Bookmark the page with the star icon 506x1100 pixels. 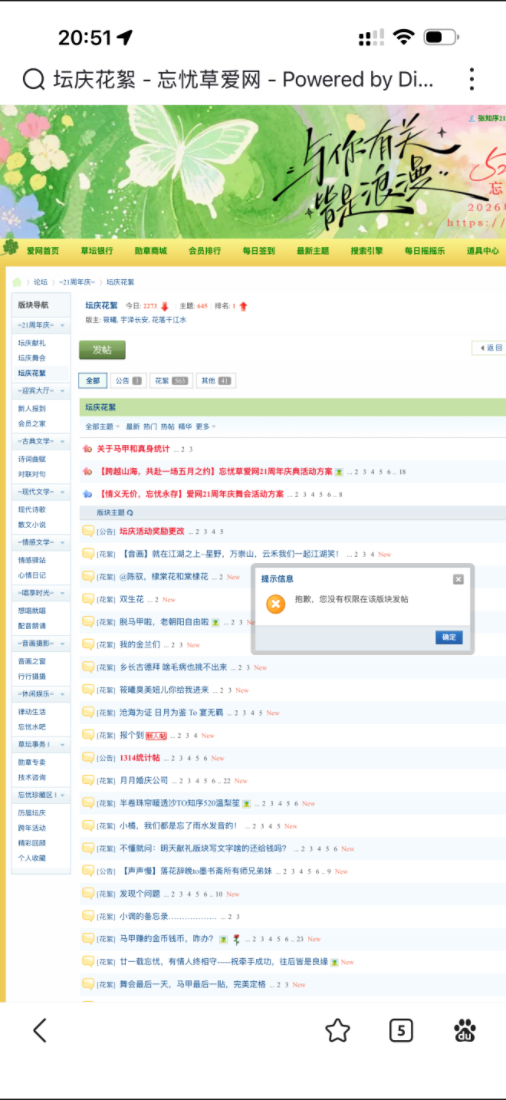[x=338, y=1030]
